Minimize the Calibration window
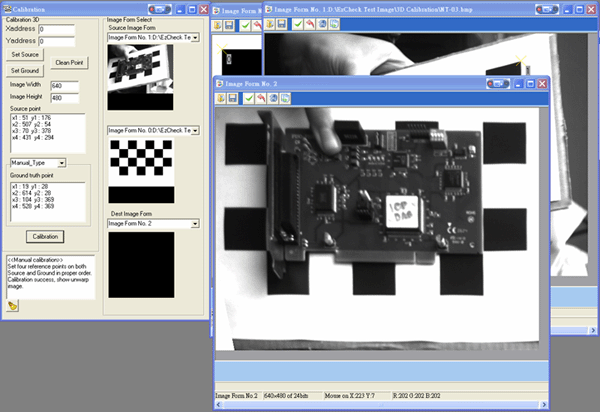This screenshot has width=600, height=412. point(180,9)
